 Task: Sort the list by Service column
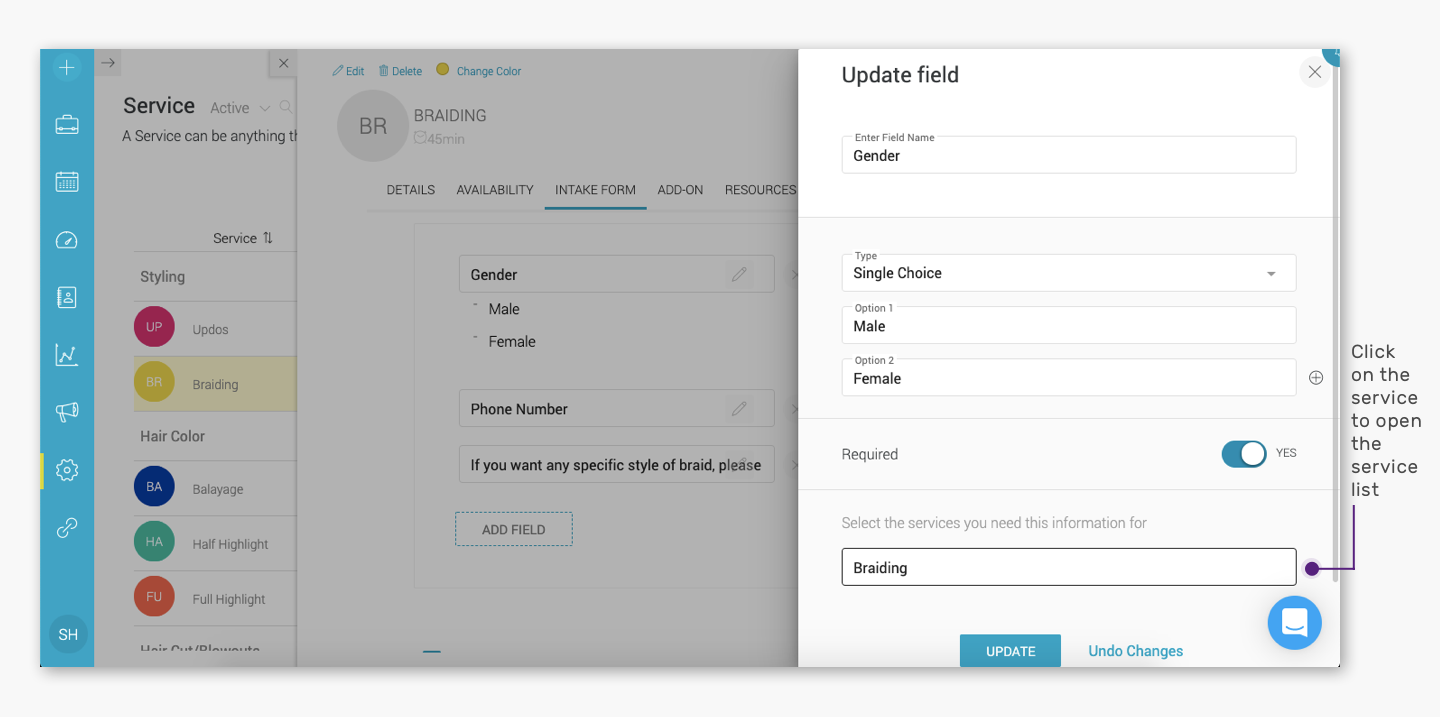point(243,238)
